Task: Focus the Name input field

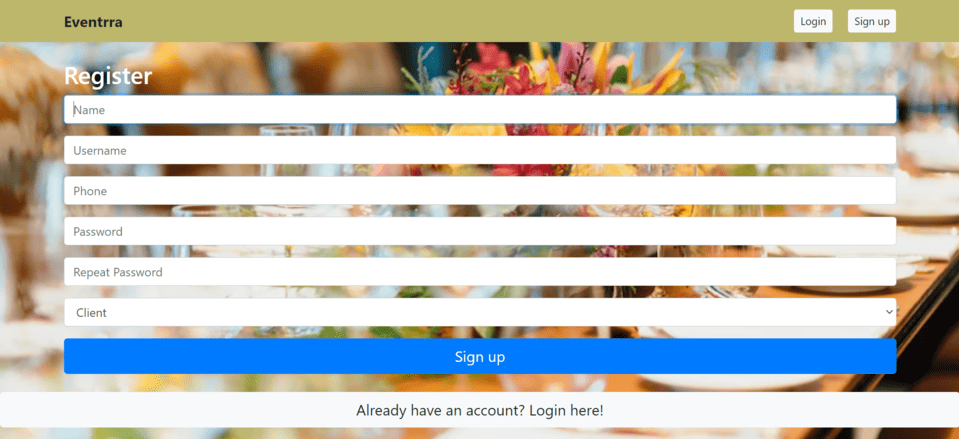Action: coord(480,110)
